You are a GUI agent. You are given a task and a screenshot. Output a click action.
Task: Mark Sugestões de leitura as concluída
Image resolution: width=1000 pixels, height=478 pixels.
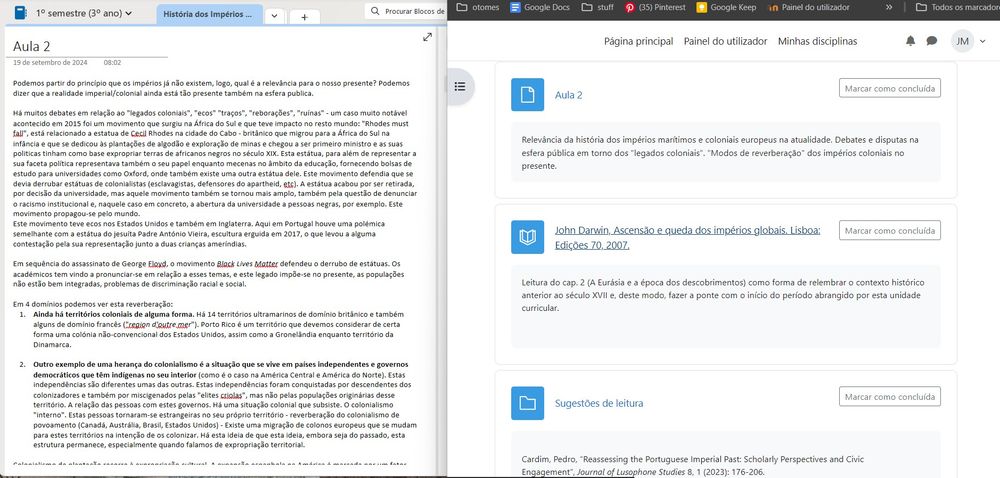pos(890,396)
